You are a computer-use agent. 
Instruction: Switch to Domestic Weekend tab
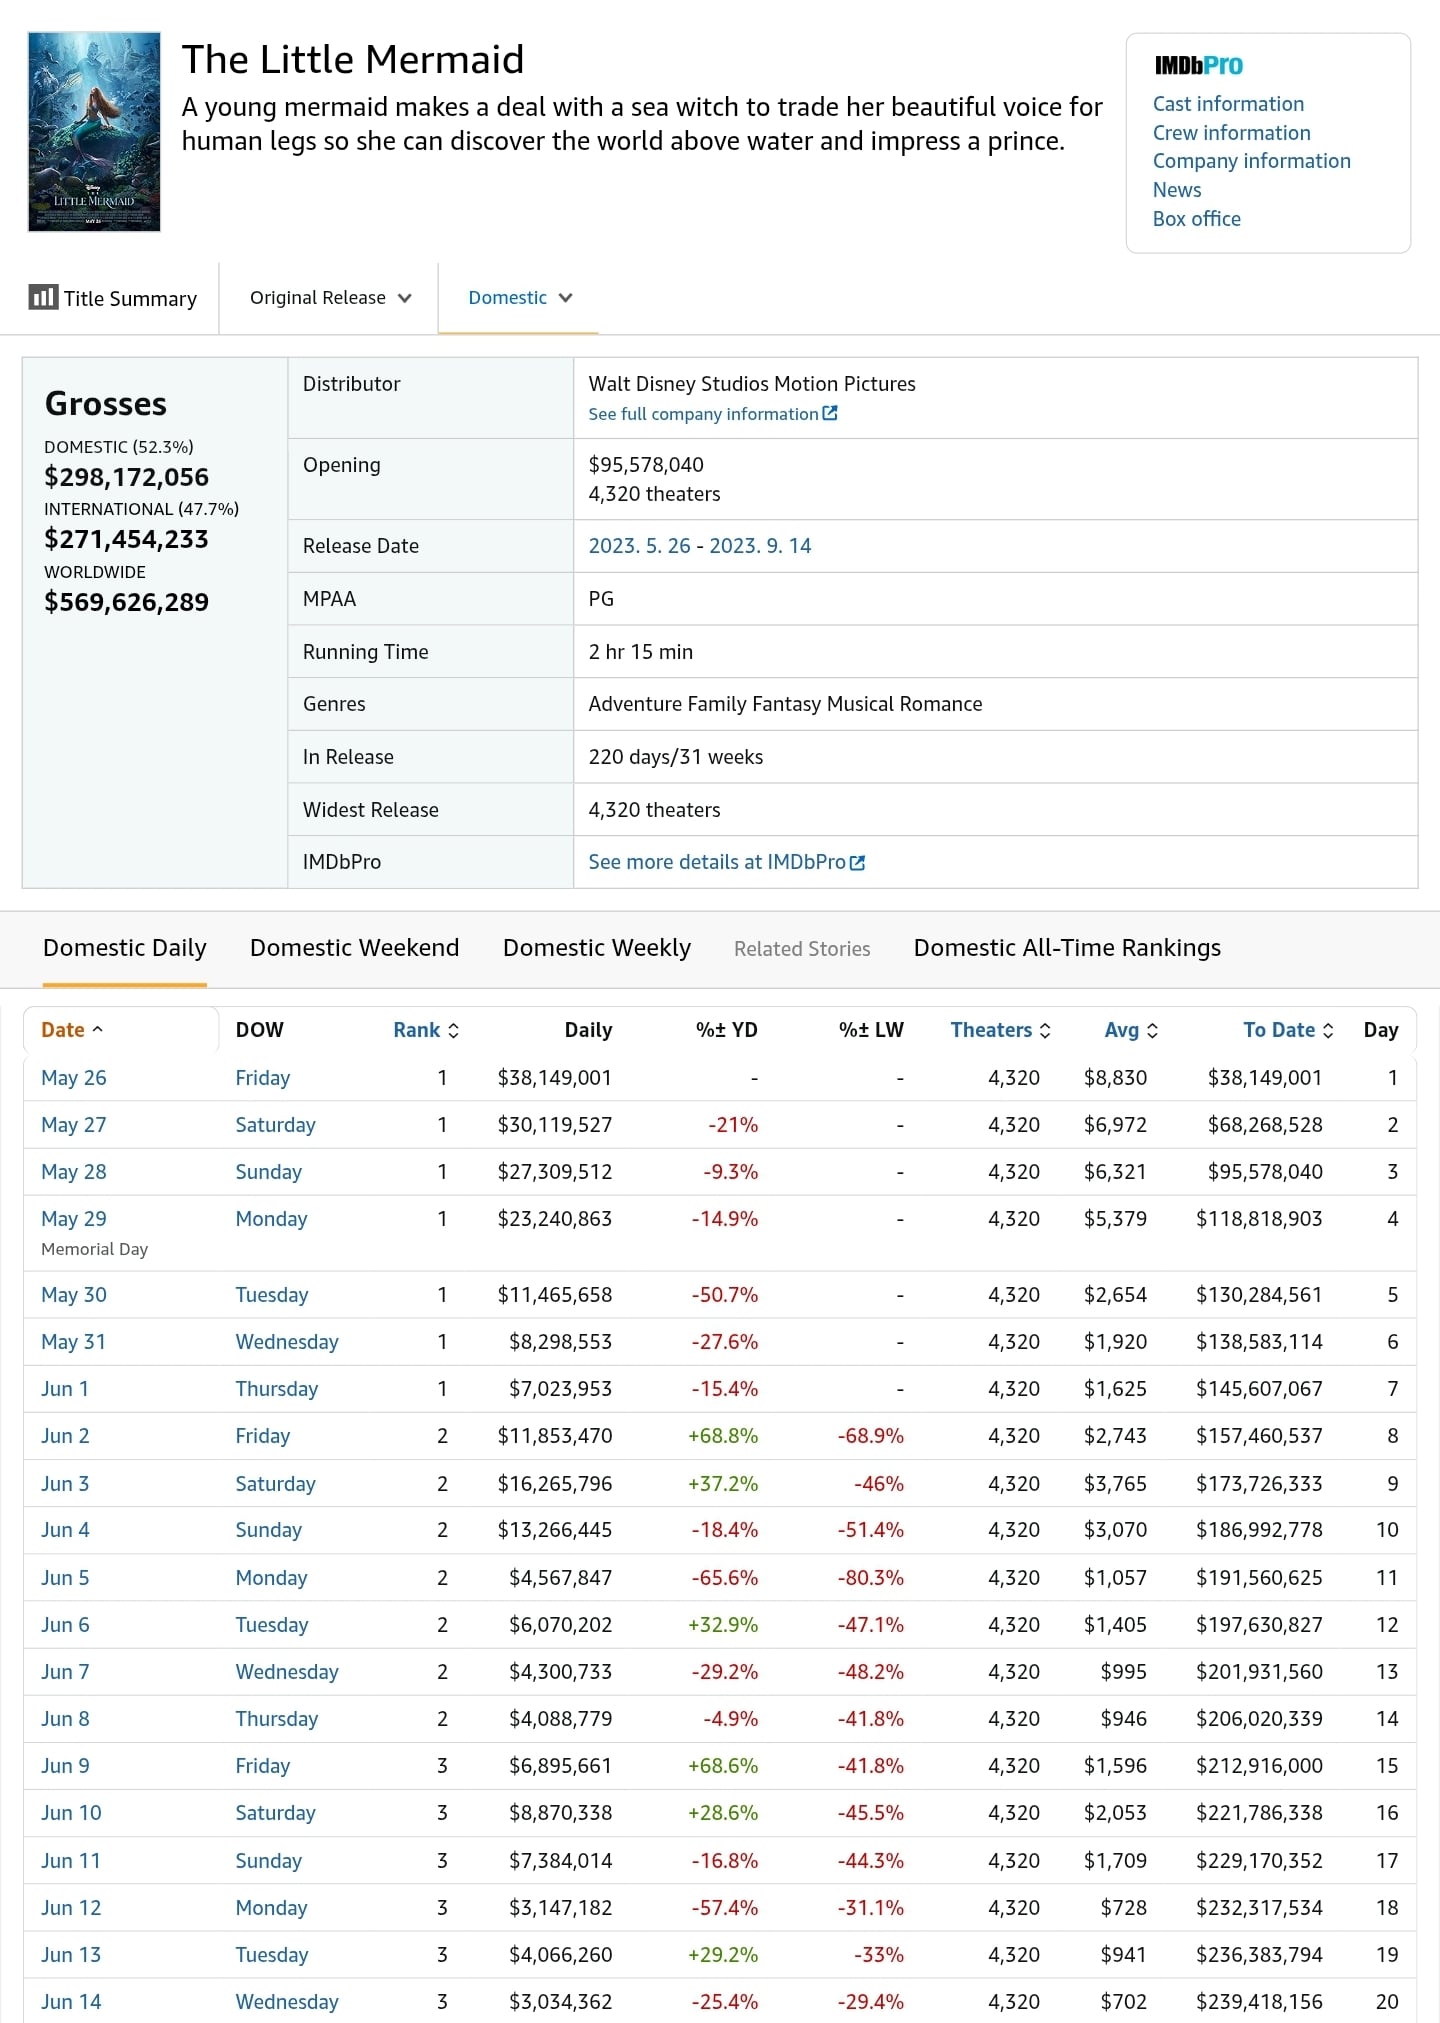[x=354, y=947]
